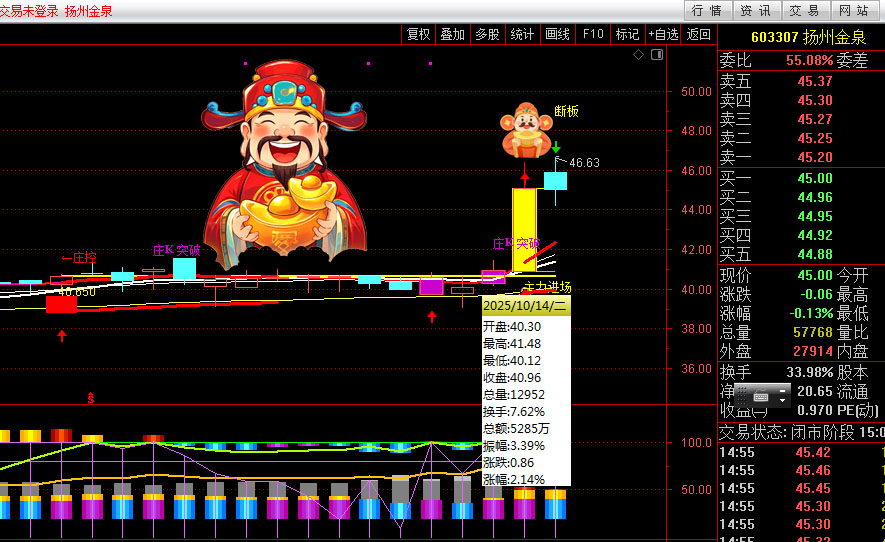Viewport: 885px width, 542px height.
Task: Toggle the side panel icon beside the diamond
Action: (657, 56)
